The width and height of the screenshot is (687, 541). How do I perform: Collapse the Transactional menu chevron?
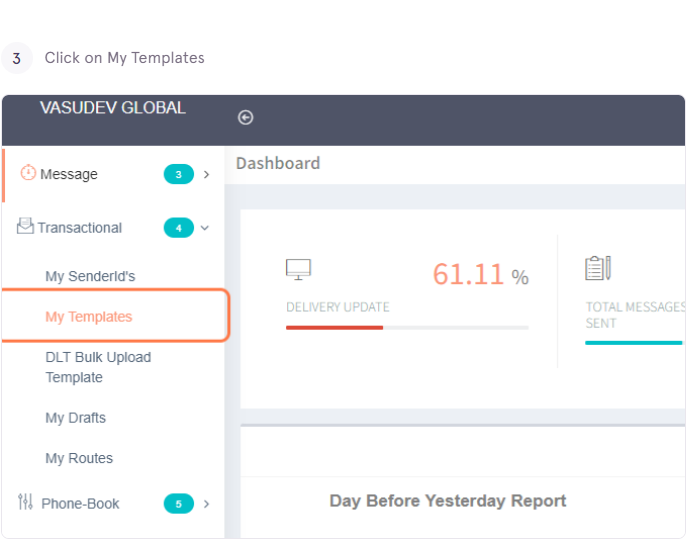[205, 228]
